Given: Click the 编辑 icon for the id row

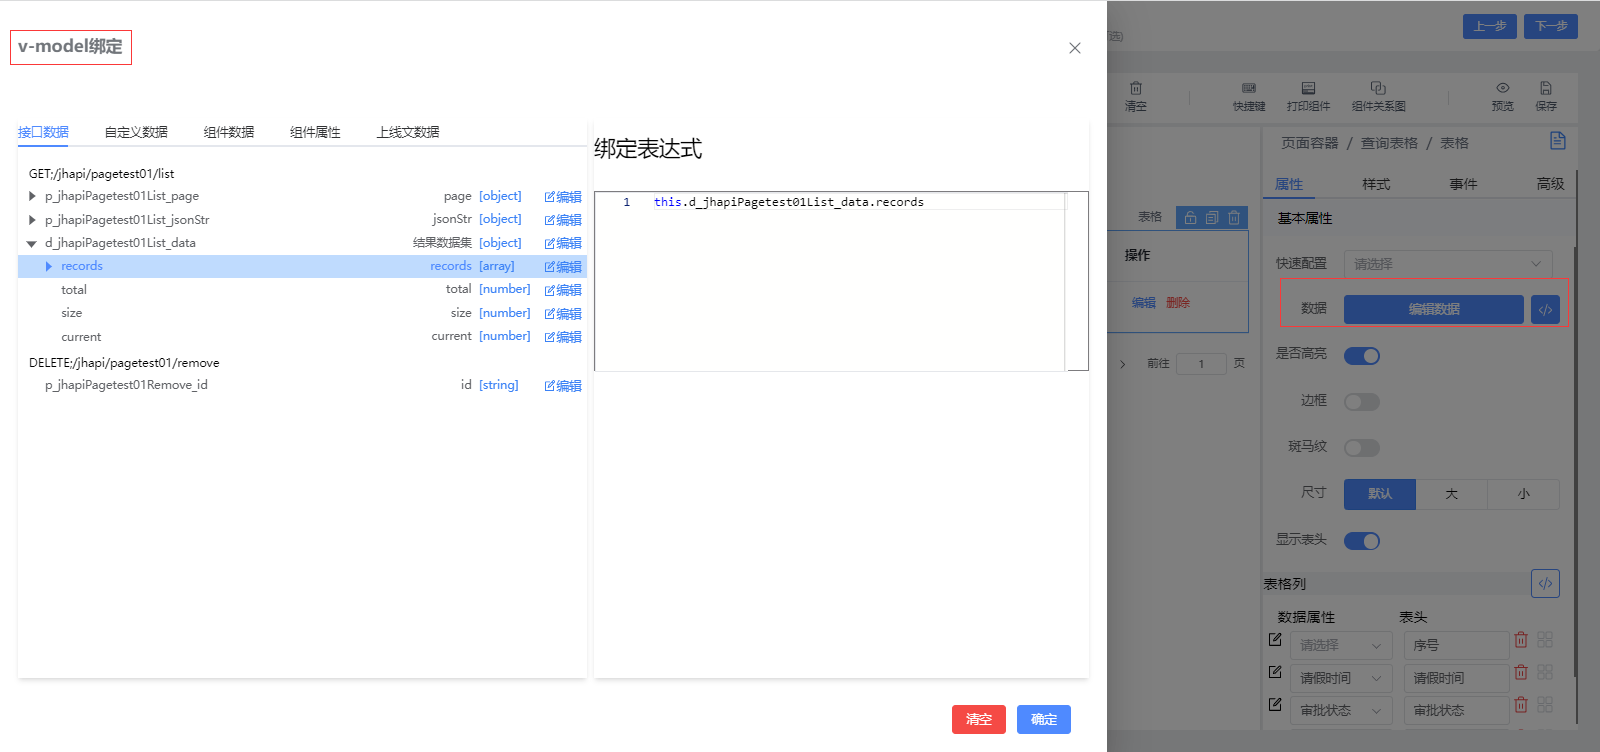Looking at the screenshot, I should point(563,386).
